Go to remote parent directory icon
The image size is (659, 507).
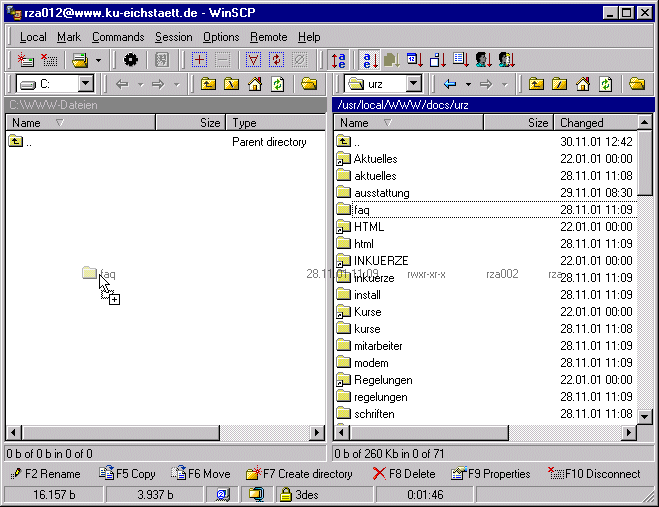click(536, 84)
